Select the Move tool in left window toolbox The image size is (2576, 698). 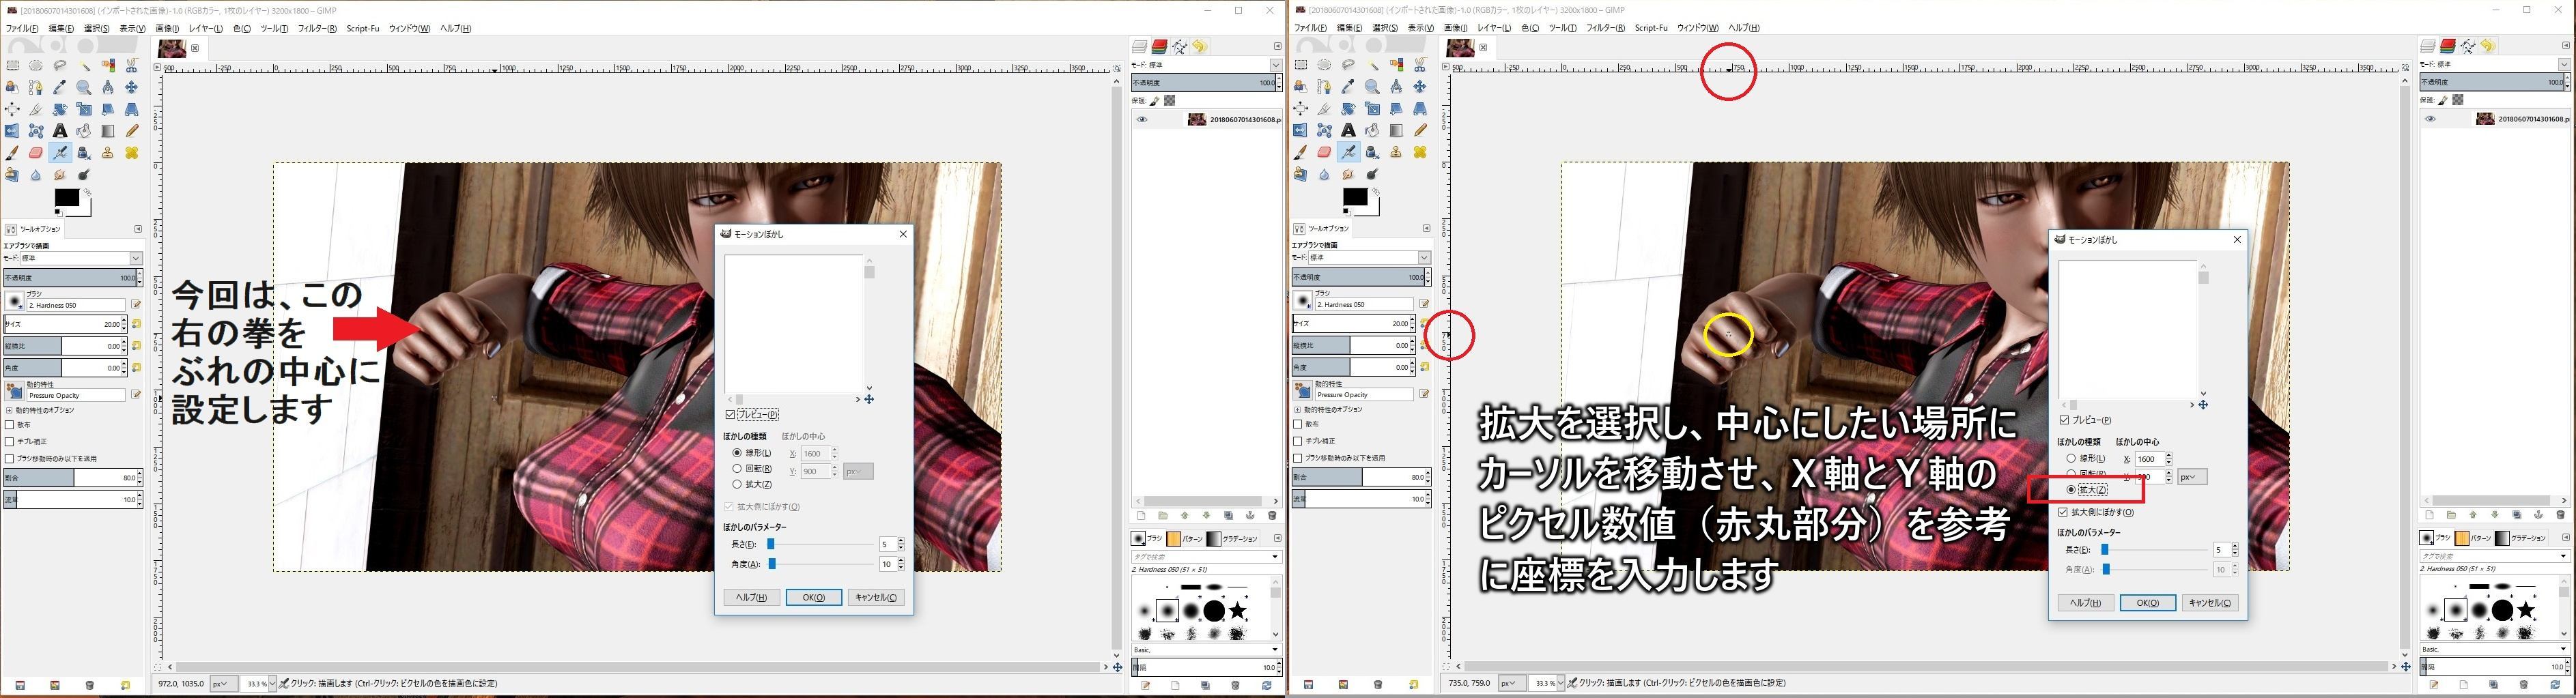(132, 88)
